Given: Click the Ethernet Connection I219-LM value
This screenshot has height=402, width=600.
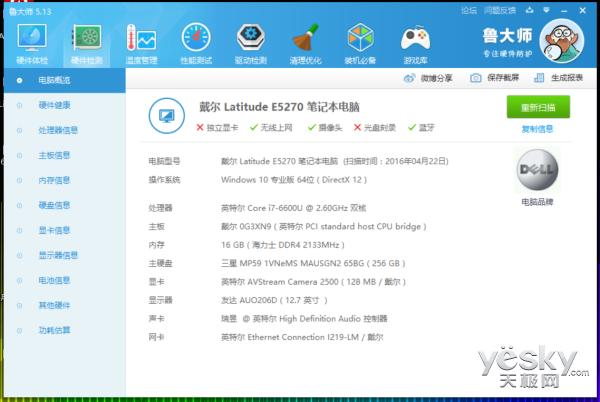Looking at the screenshot, I should [302, 337].
